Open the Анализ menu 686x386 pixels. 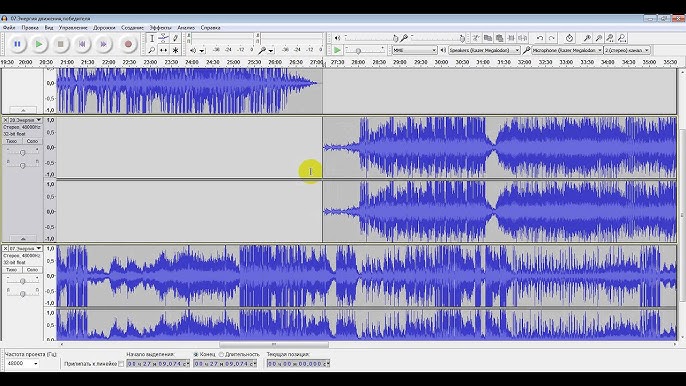point(186,28)
